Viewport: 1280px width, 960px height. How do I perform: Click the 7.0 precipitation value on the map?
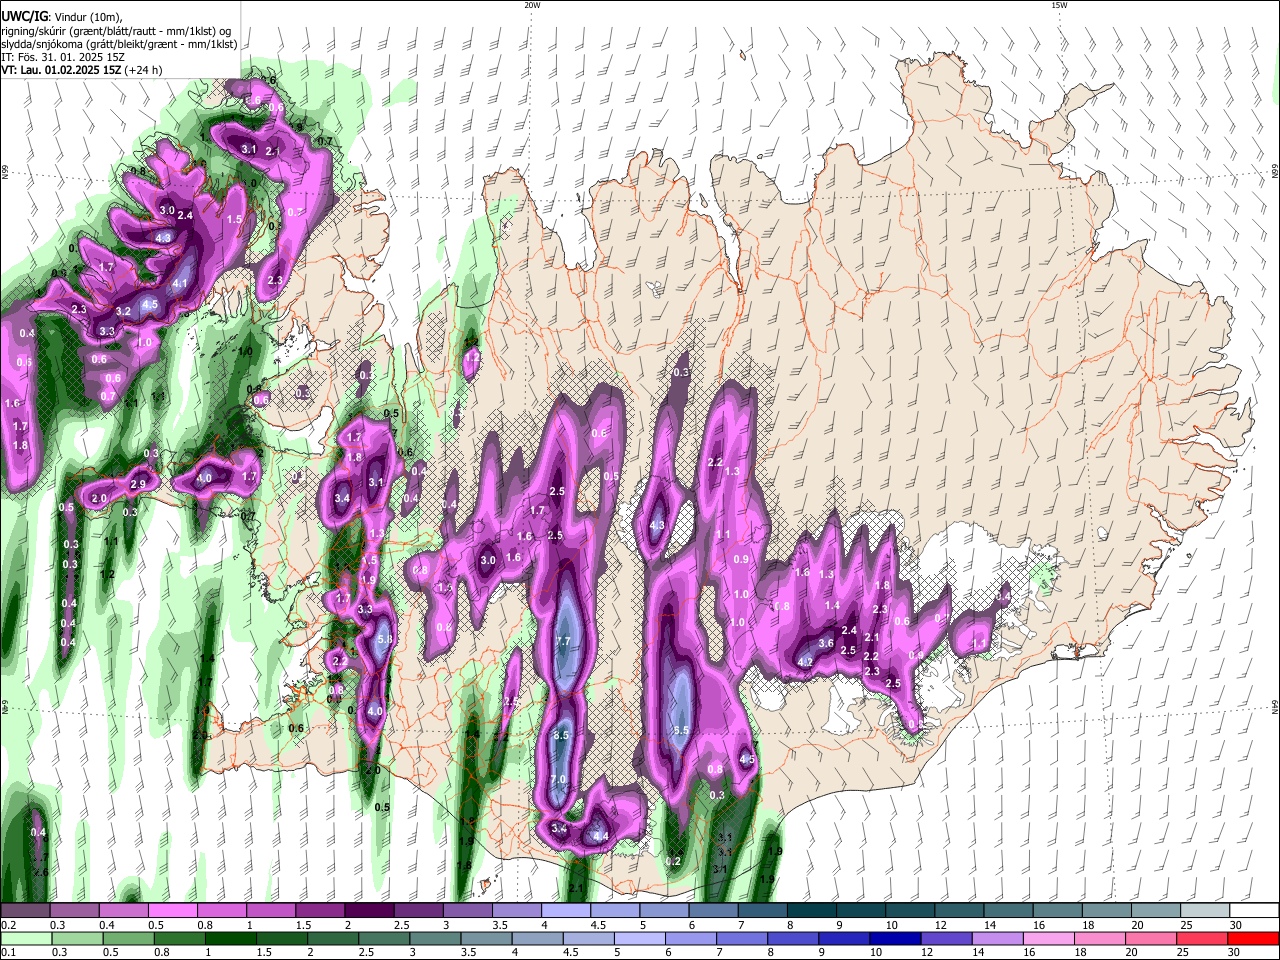tap(558, 779)
